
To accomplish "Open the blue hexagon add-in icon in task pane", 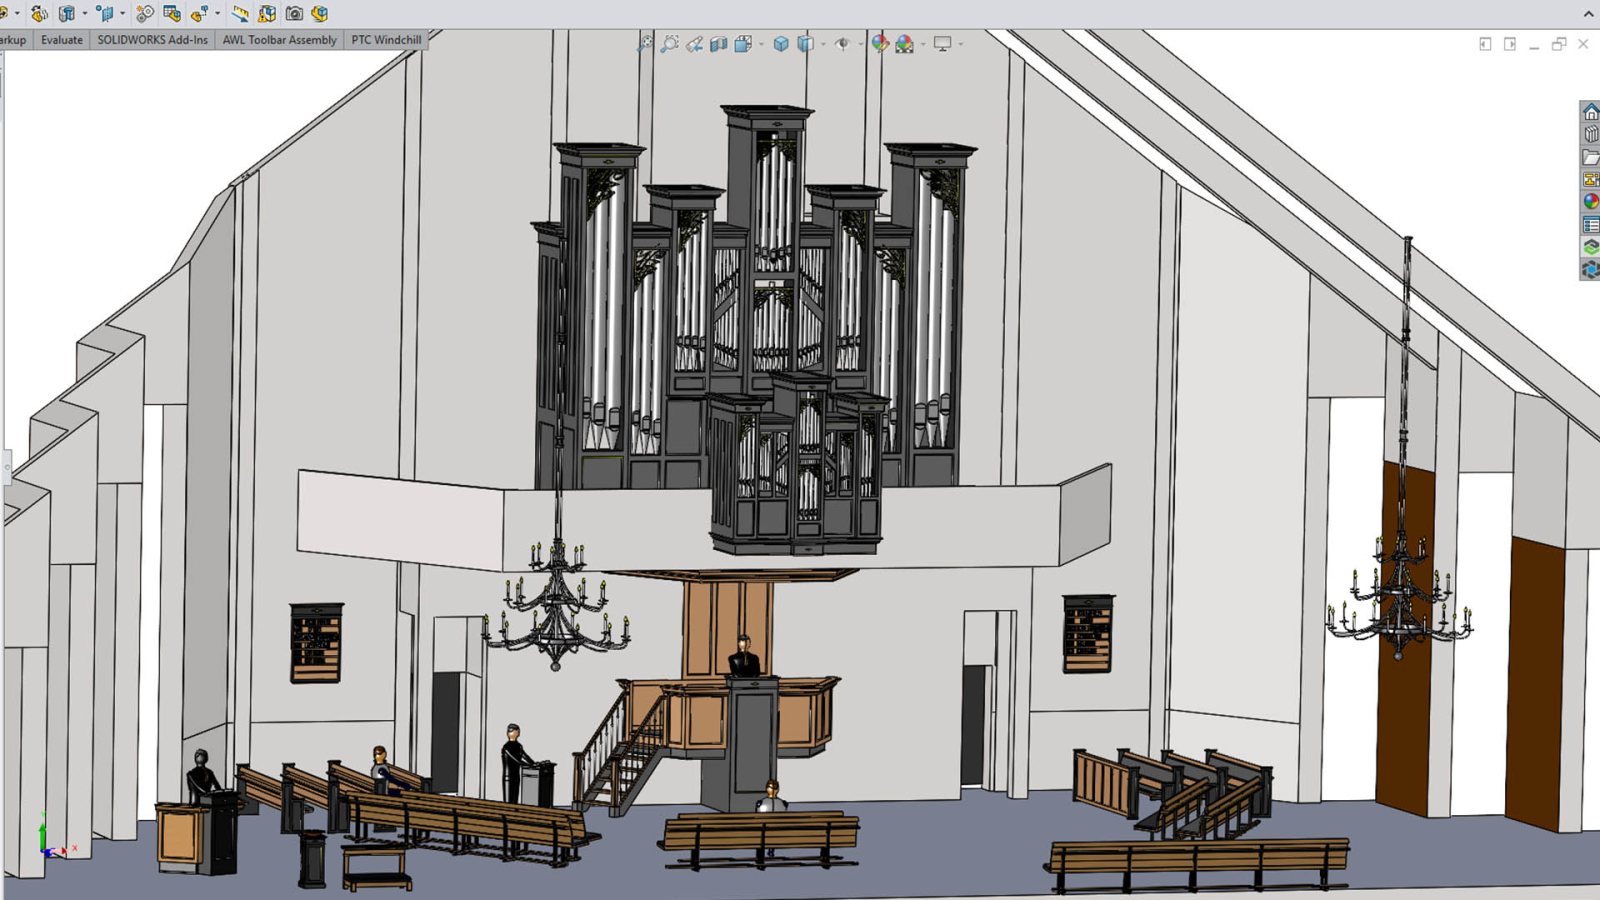I will (x=1590, y=269).
